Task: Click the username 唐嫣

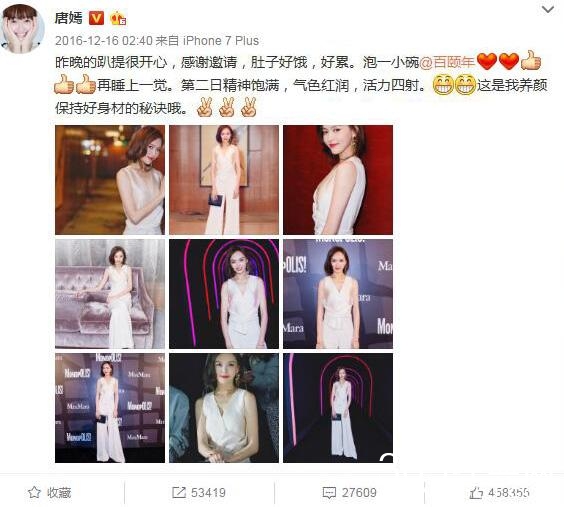Action: pos(69,18)
